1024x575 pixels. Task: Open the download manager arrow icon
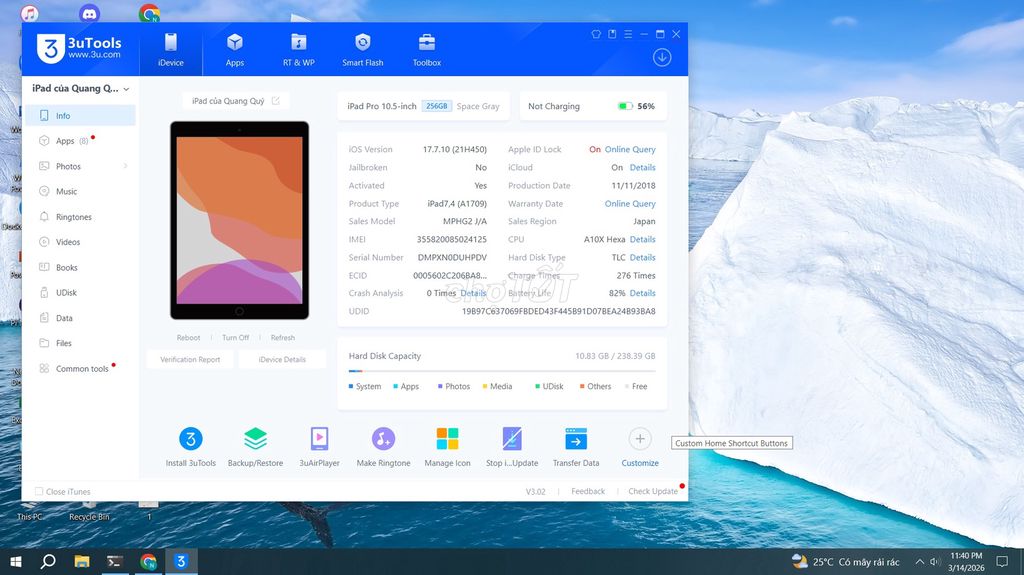coord(662,58)
